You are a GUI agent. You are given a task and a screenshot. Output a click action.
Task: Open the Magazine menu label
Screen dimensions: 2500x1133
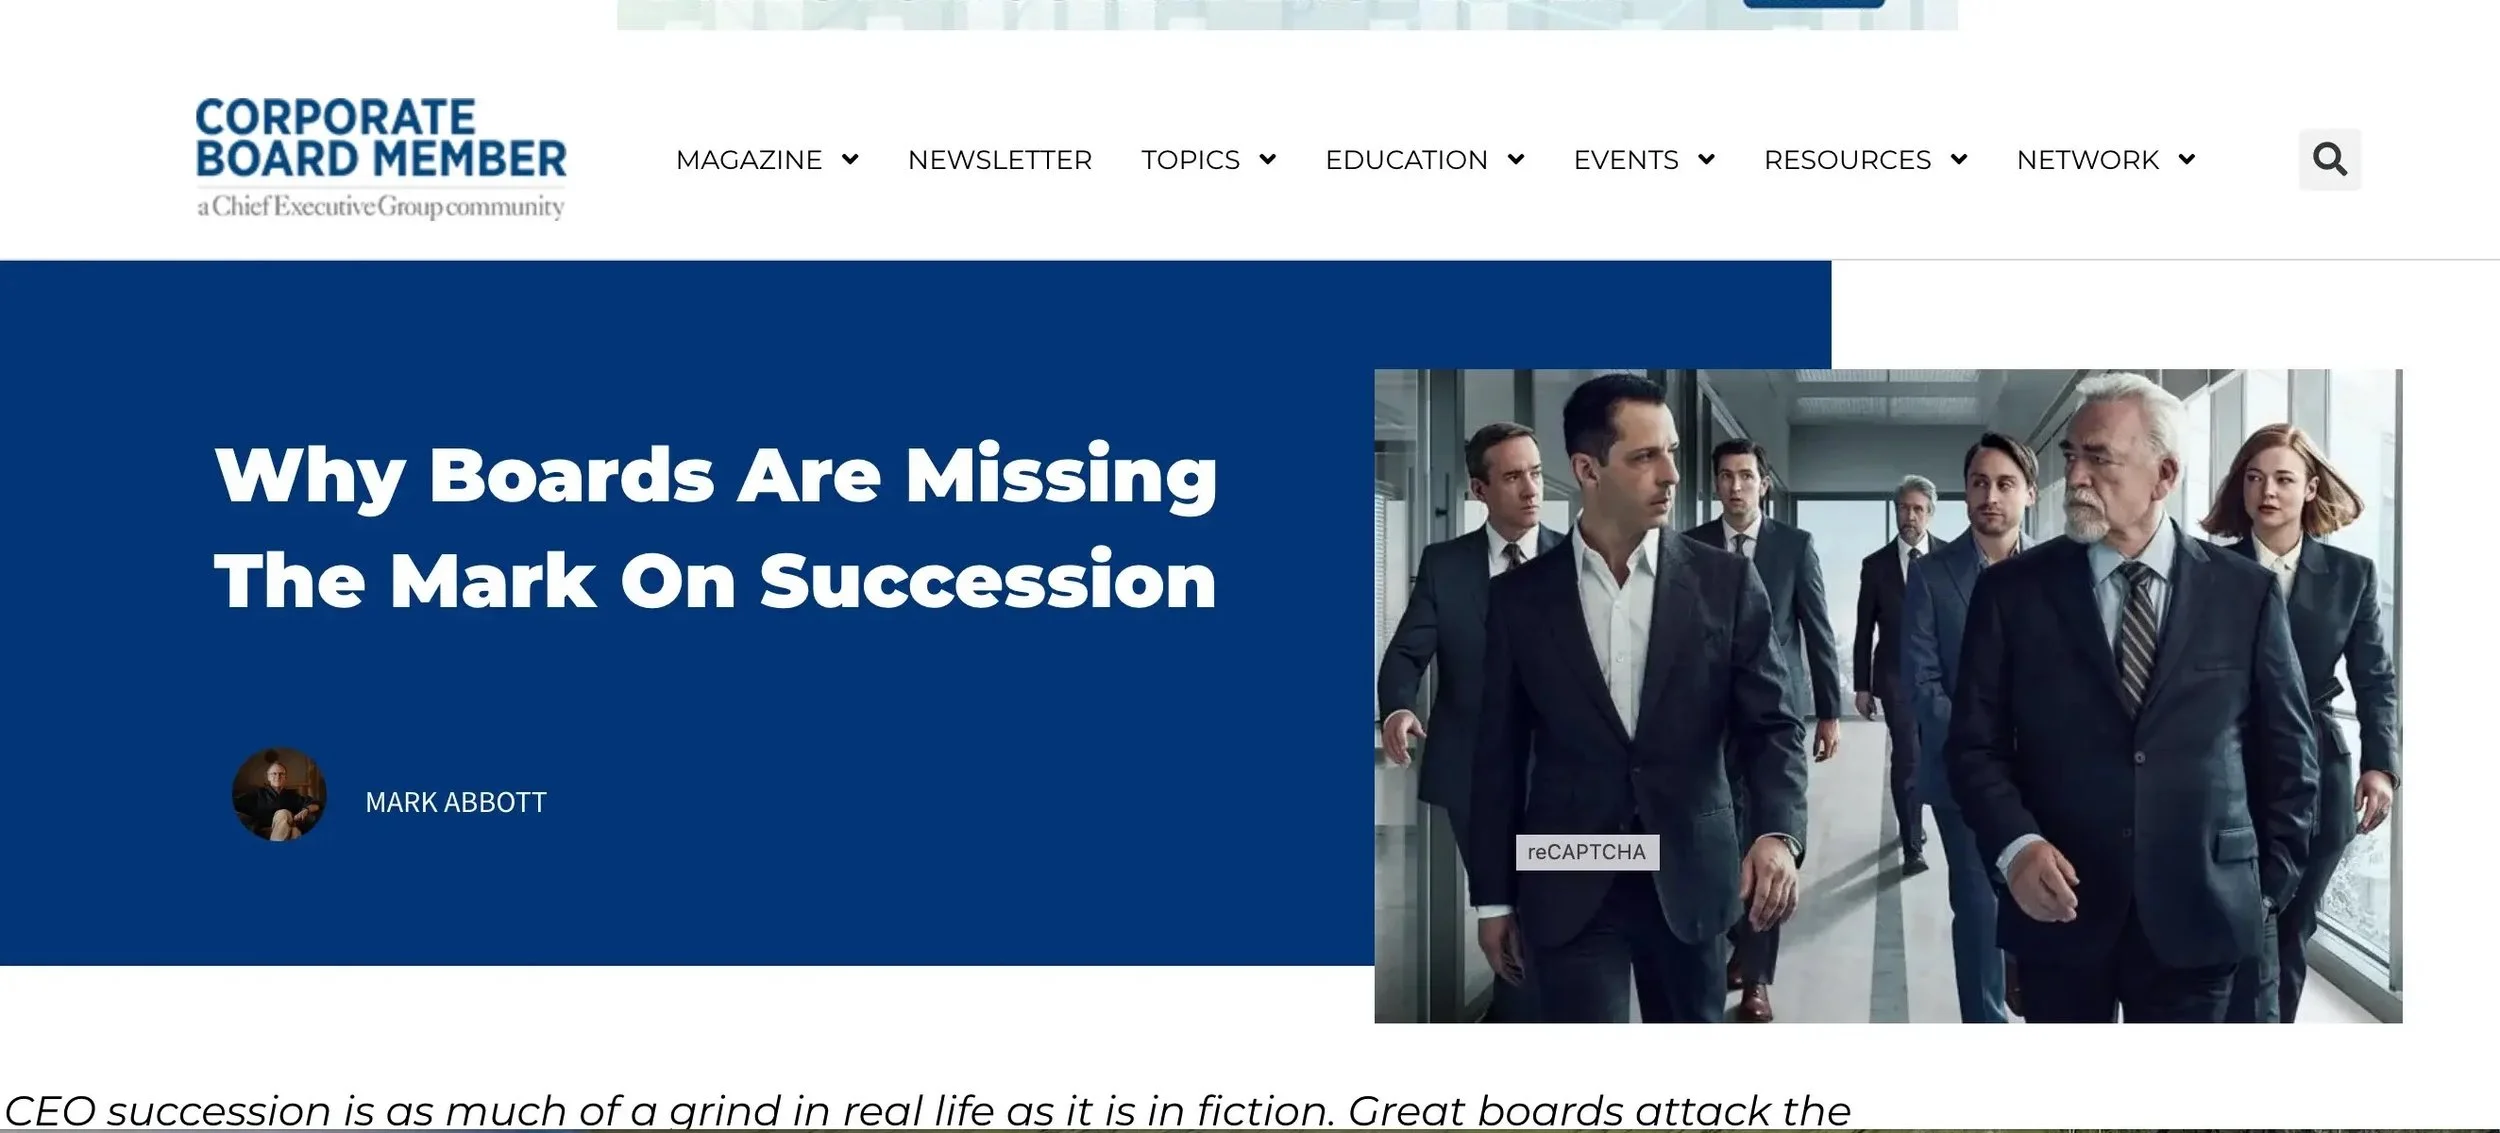coord(749,160)
